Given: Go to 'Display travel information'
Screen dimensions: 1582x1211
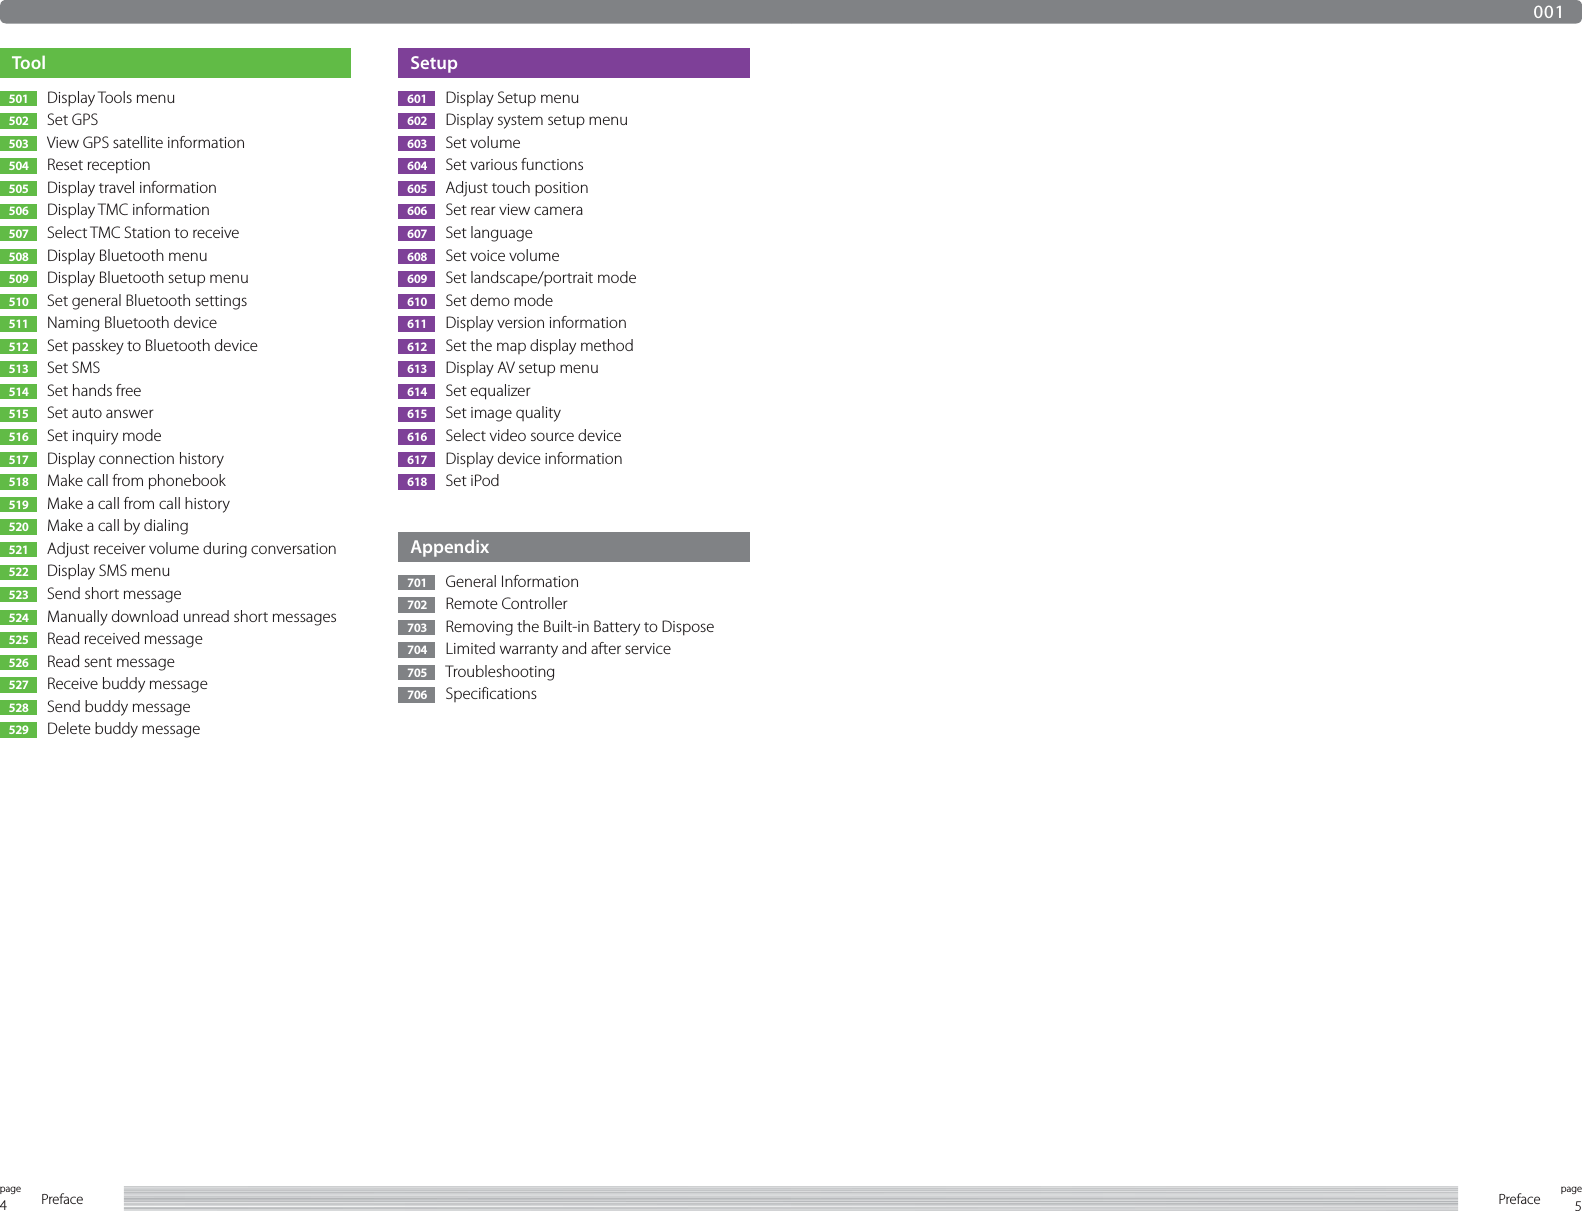Looking at the screenshot, I should pos(132,188).
